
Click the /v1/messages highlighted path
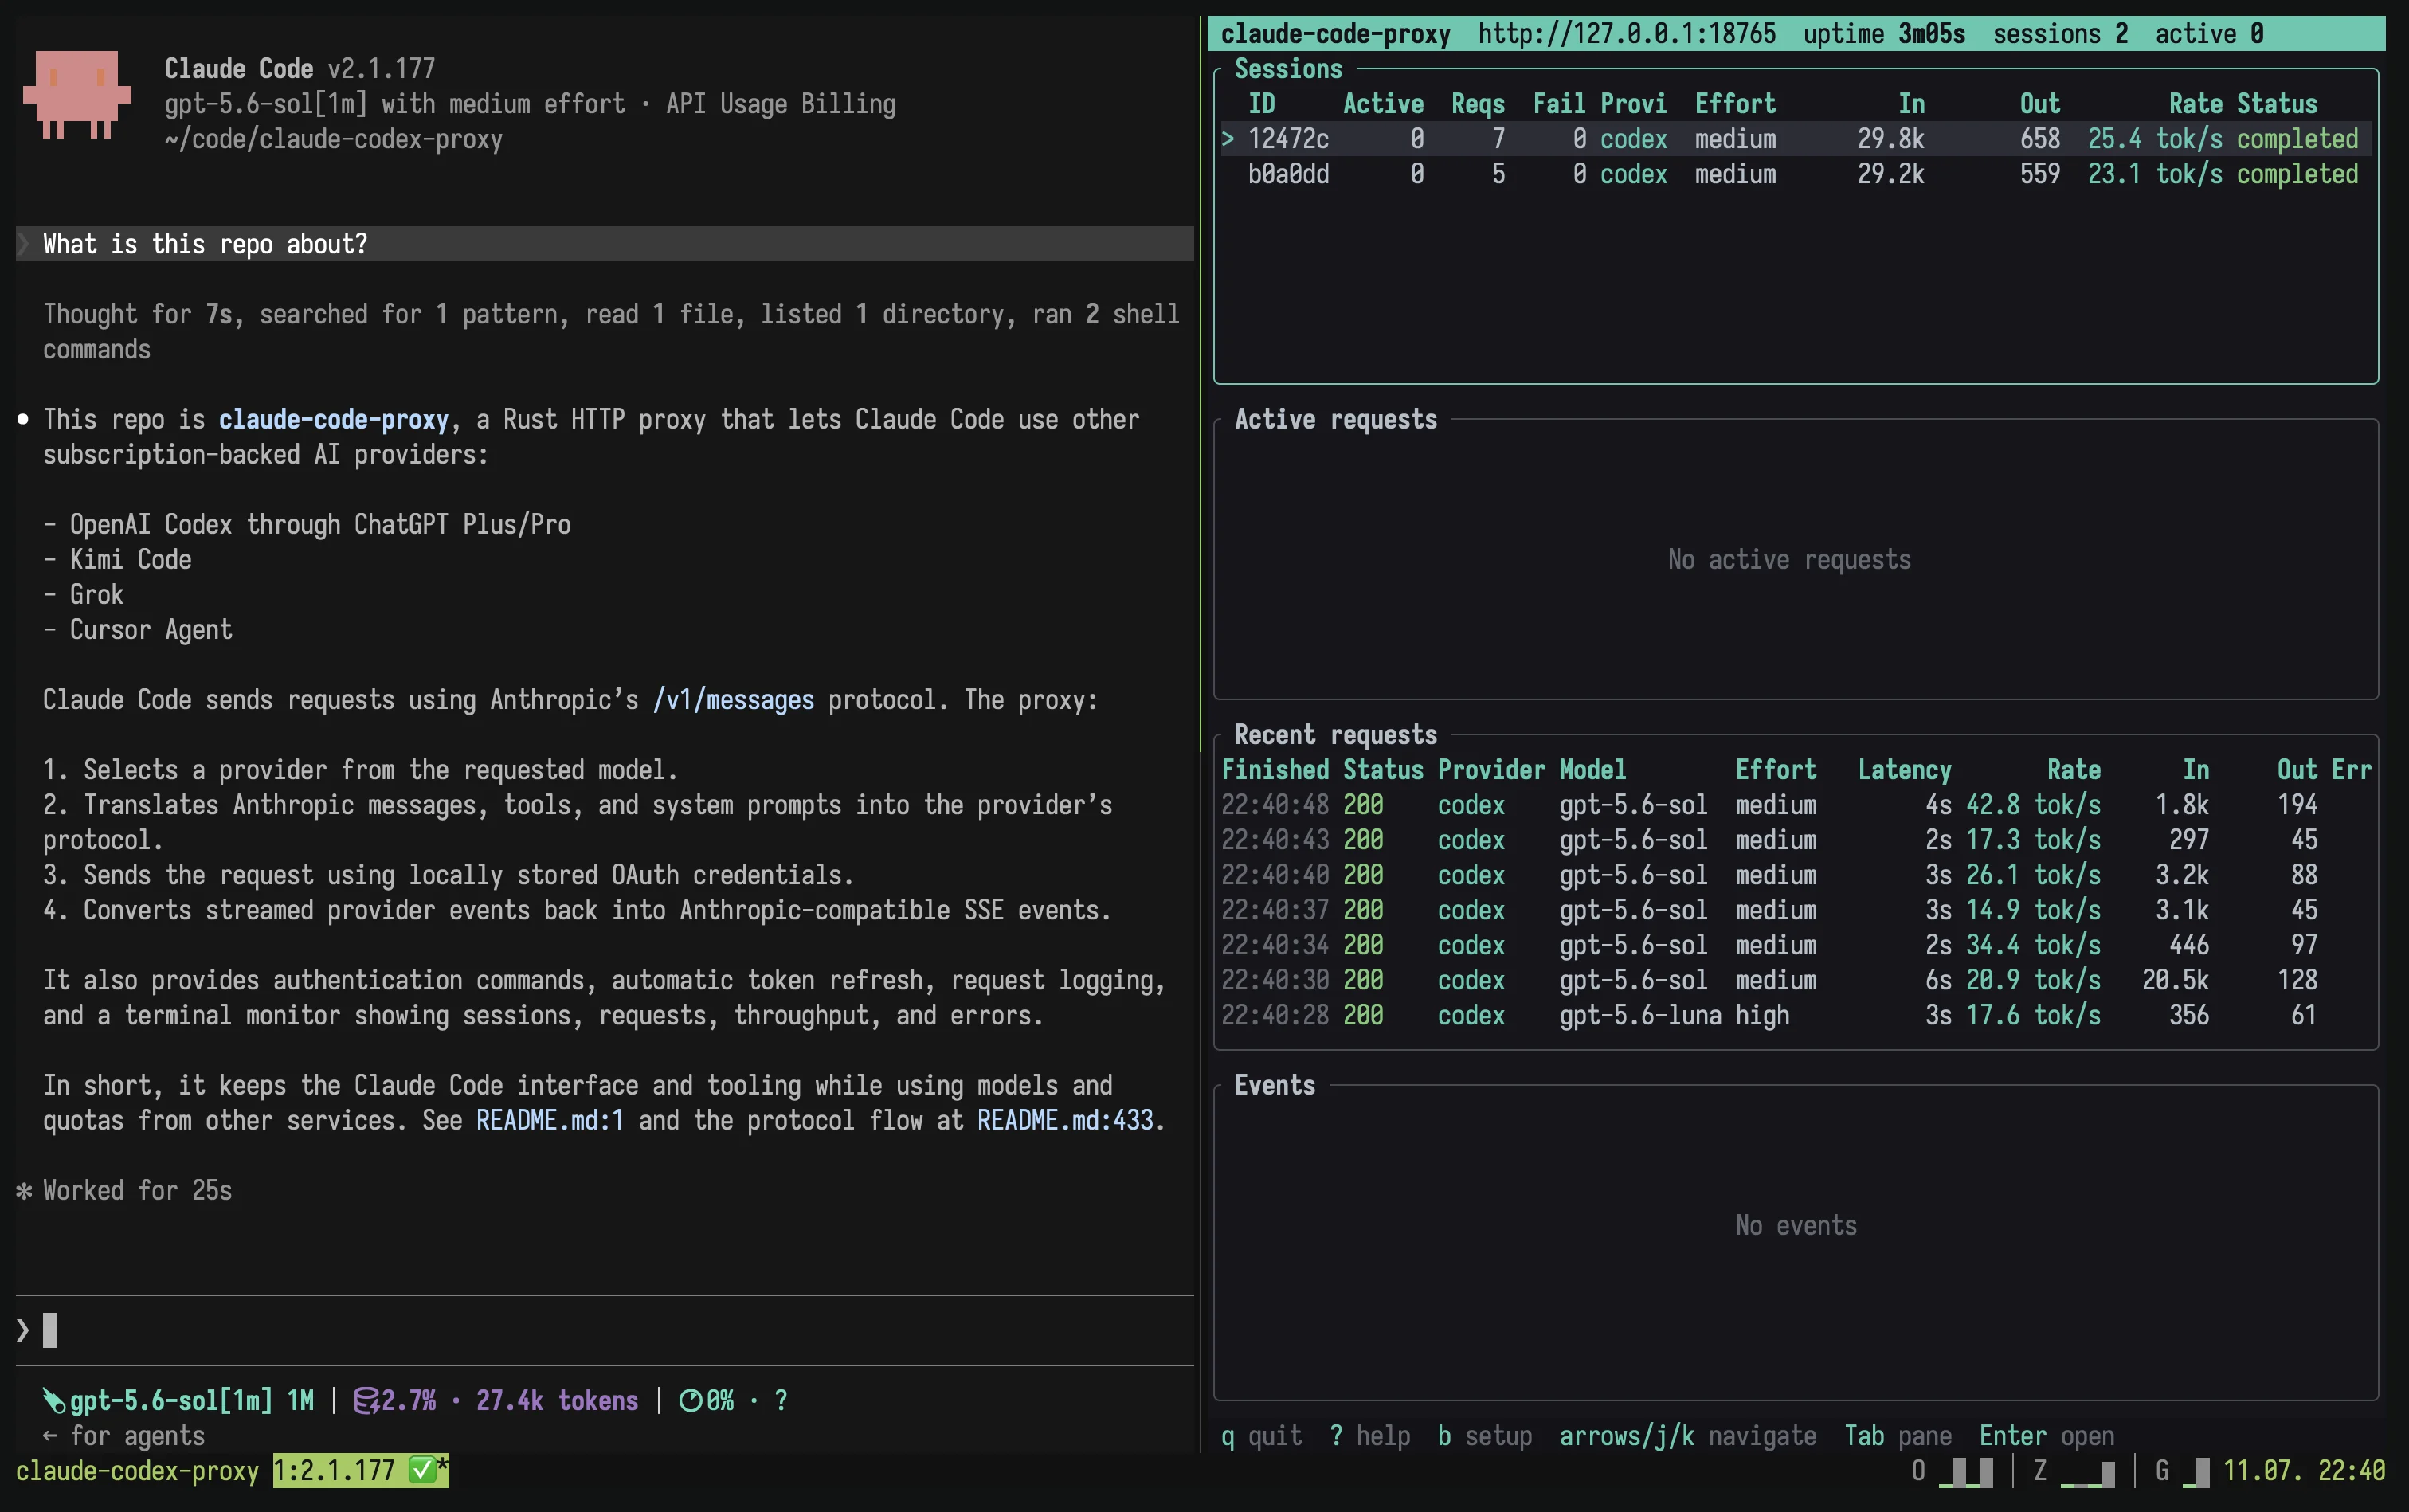point(733,700)
